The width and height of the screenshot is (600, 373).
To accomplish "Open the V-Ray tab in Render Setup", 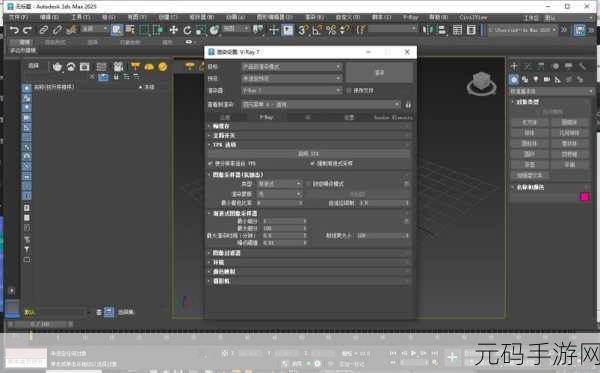I will (266, 117).
